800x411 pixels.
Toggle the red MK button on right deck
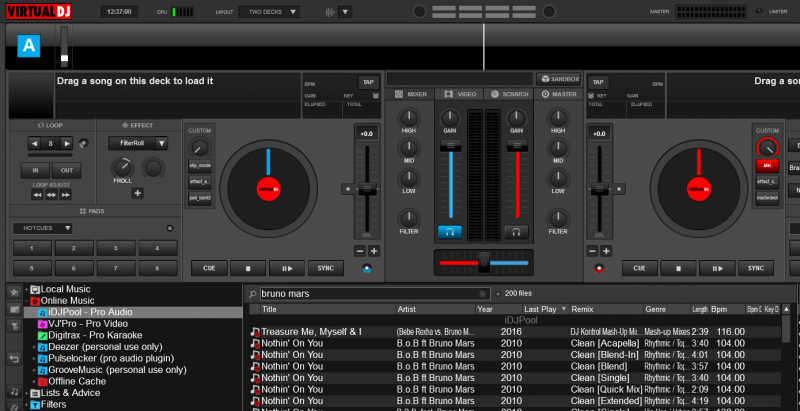(767, 166)
